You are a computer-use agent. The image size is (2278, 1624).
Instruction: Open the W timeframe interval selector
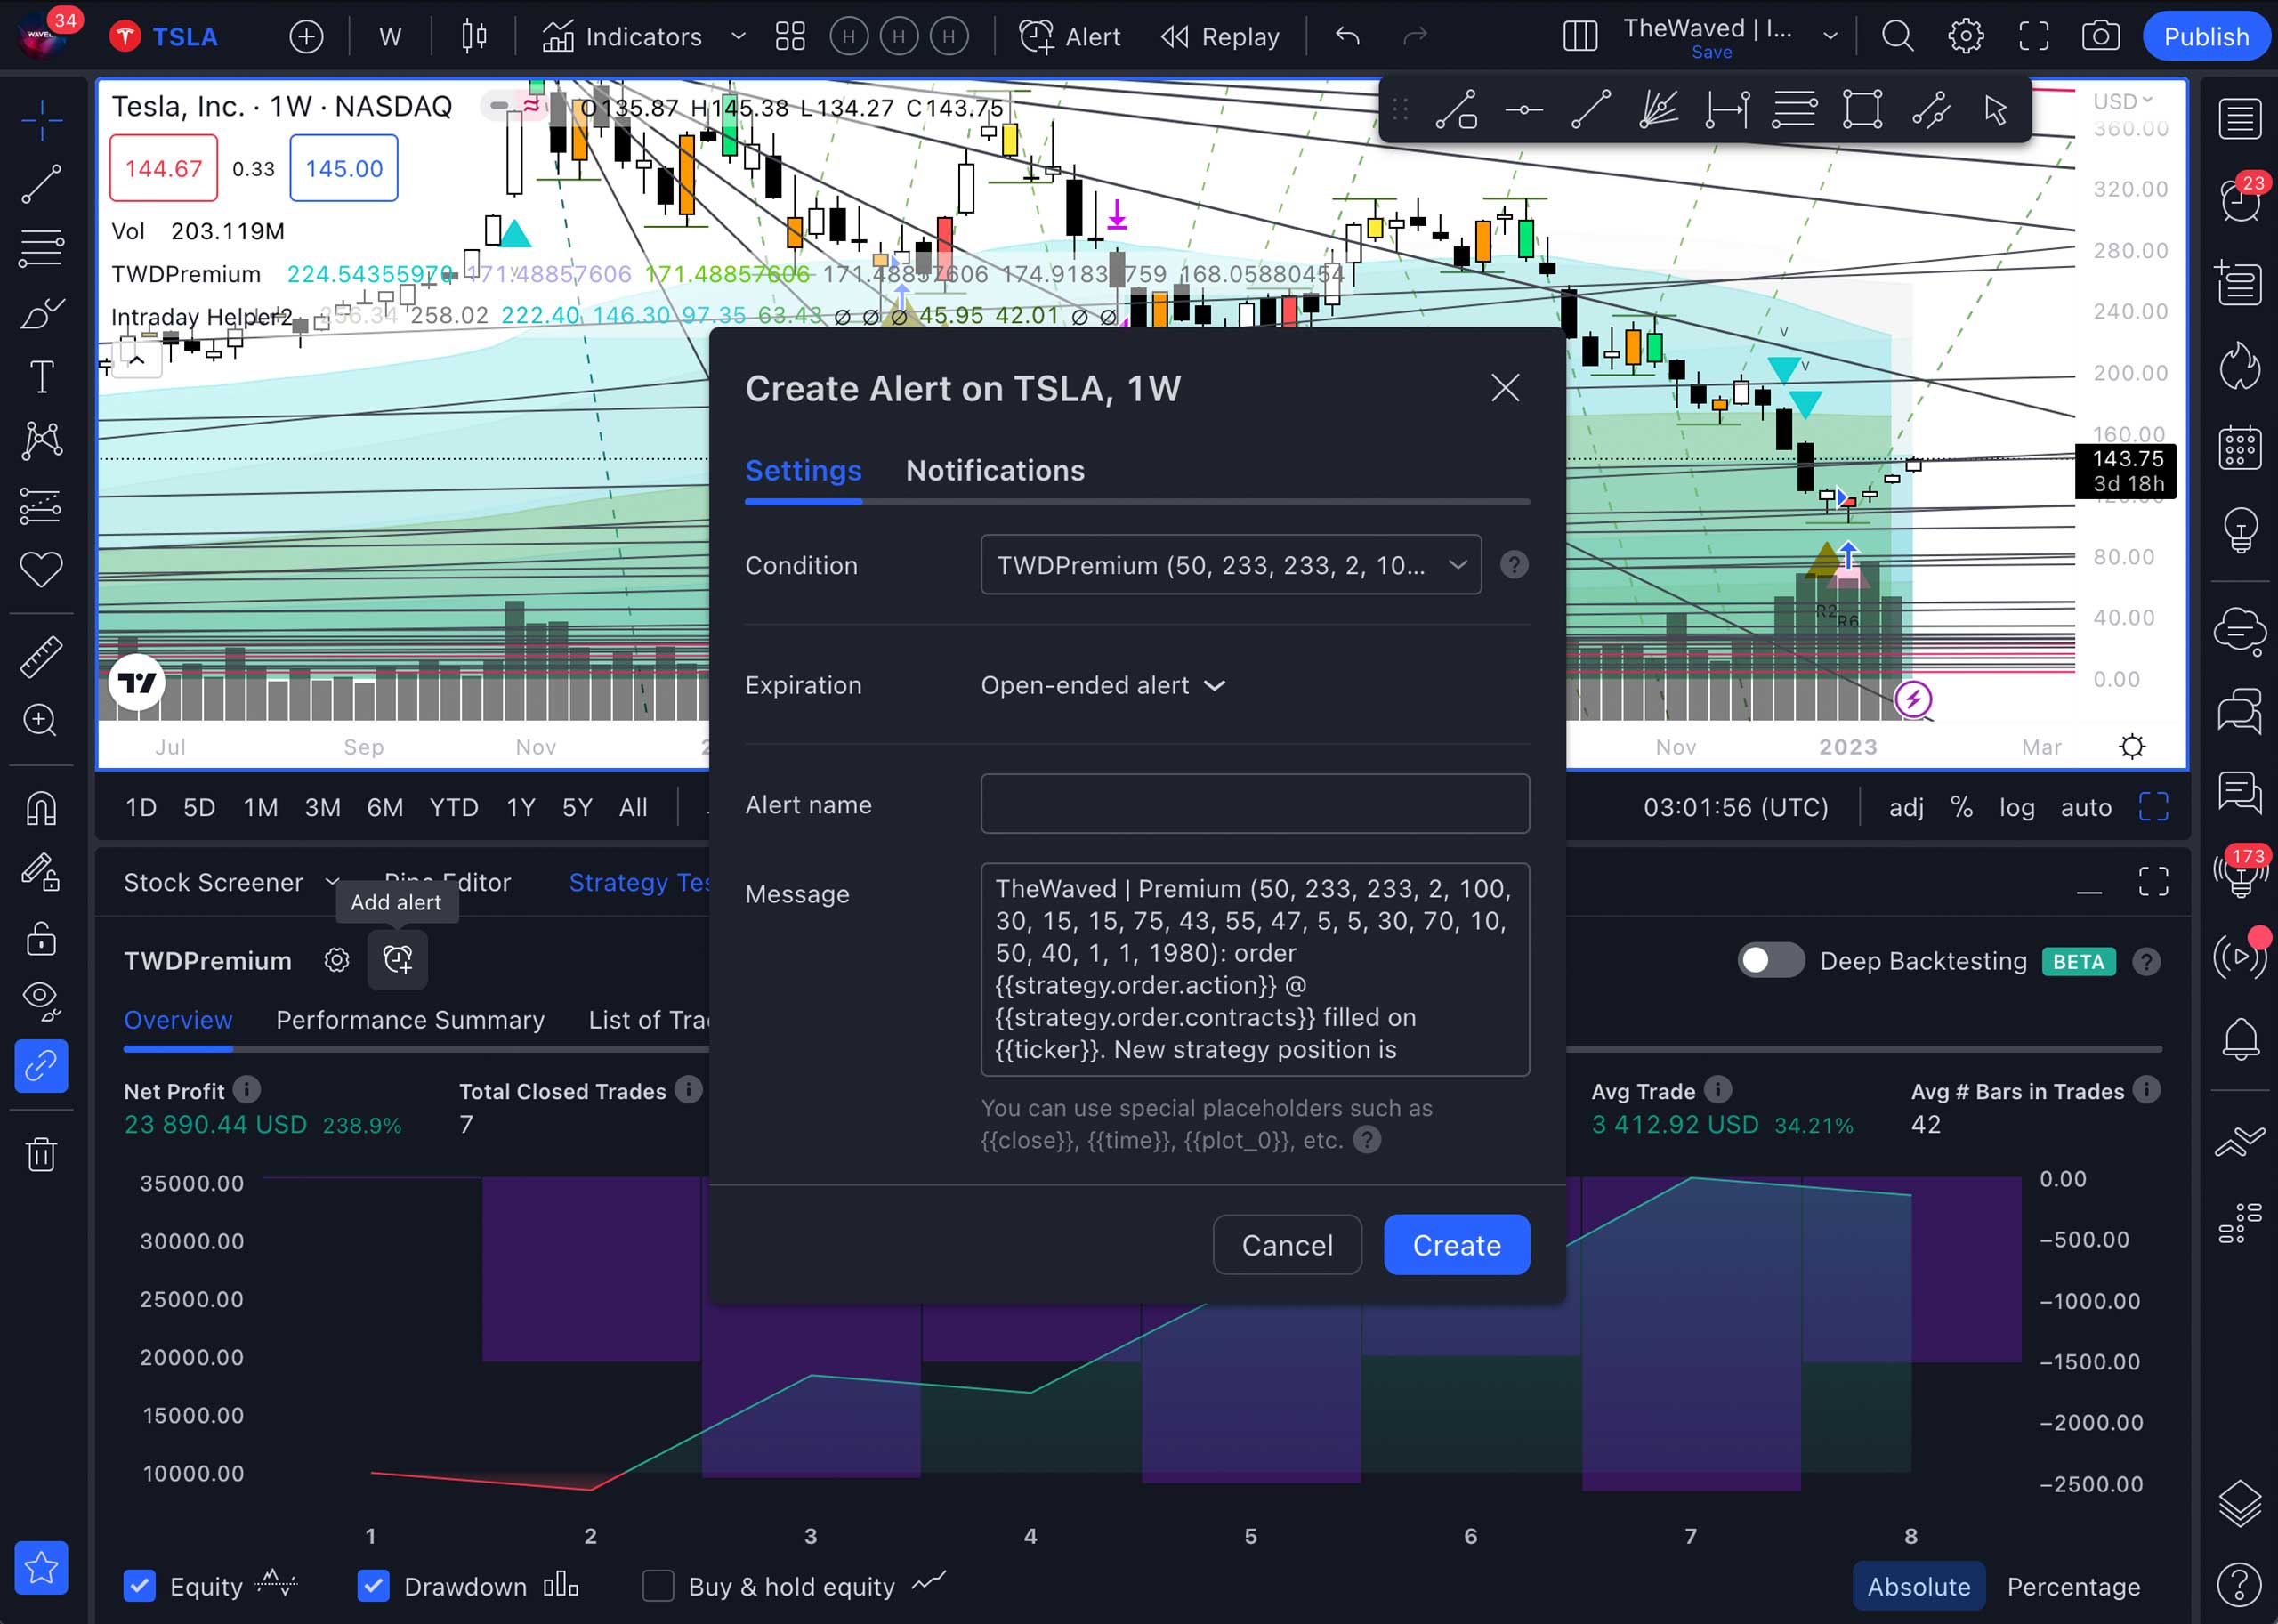(390, 37)
